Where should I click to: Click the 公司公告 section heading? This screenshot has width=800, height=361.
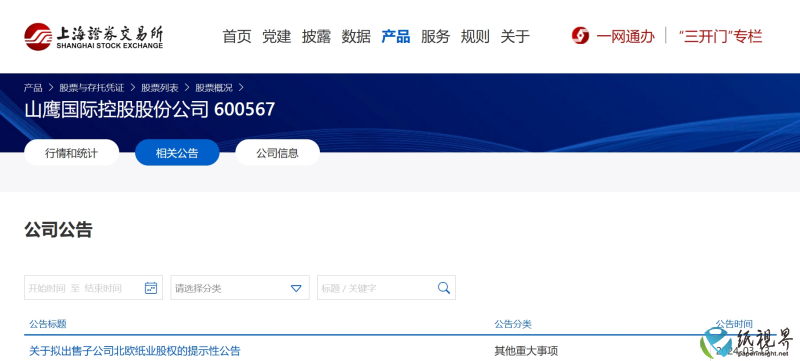tap(58, 230)
